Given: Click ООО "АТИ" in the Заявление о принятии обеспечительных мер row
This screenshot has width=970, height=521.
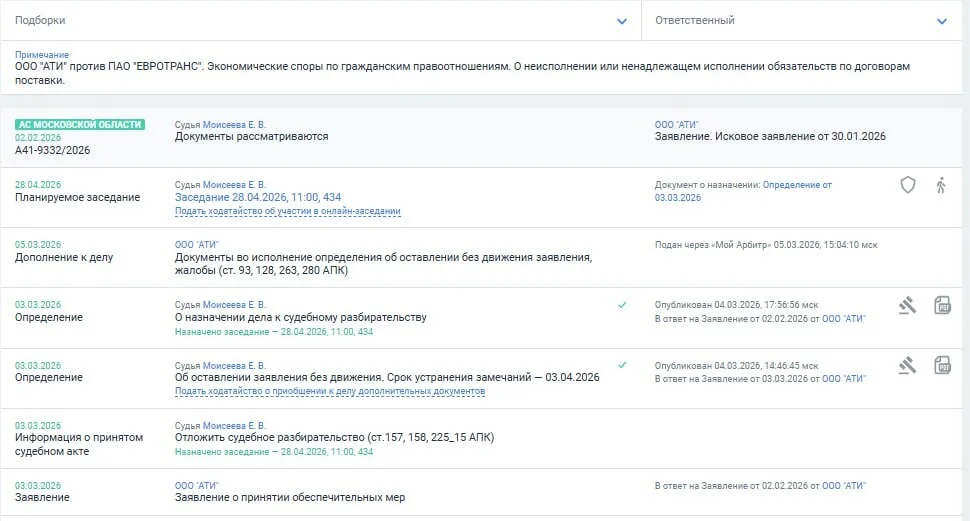Looking at the screenshot, I should pyautogui.click(x=197, y=486).
